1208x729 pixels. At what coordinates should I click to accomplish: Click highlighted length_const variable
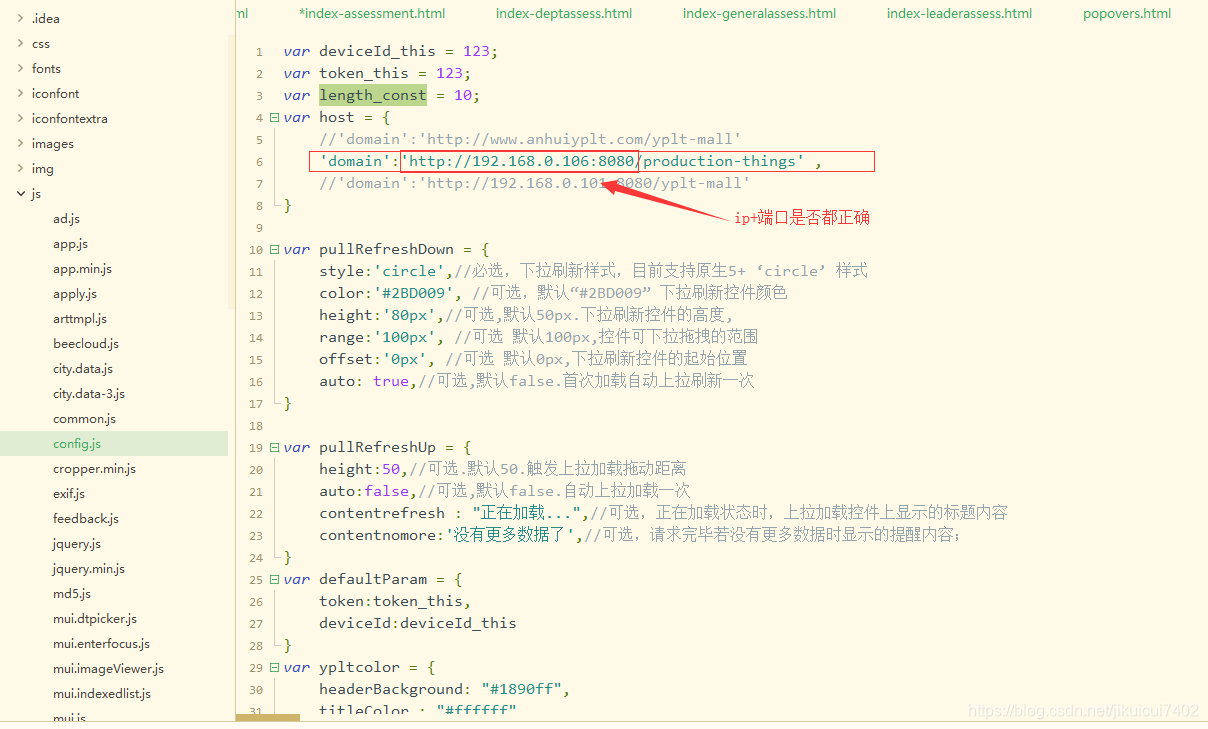click(x=373, y=96)
